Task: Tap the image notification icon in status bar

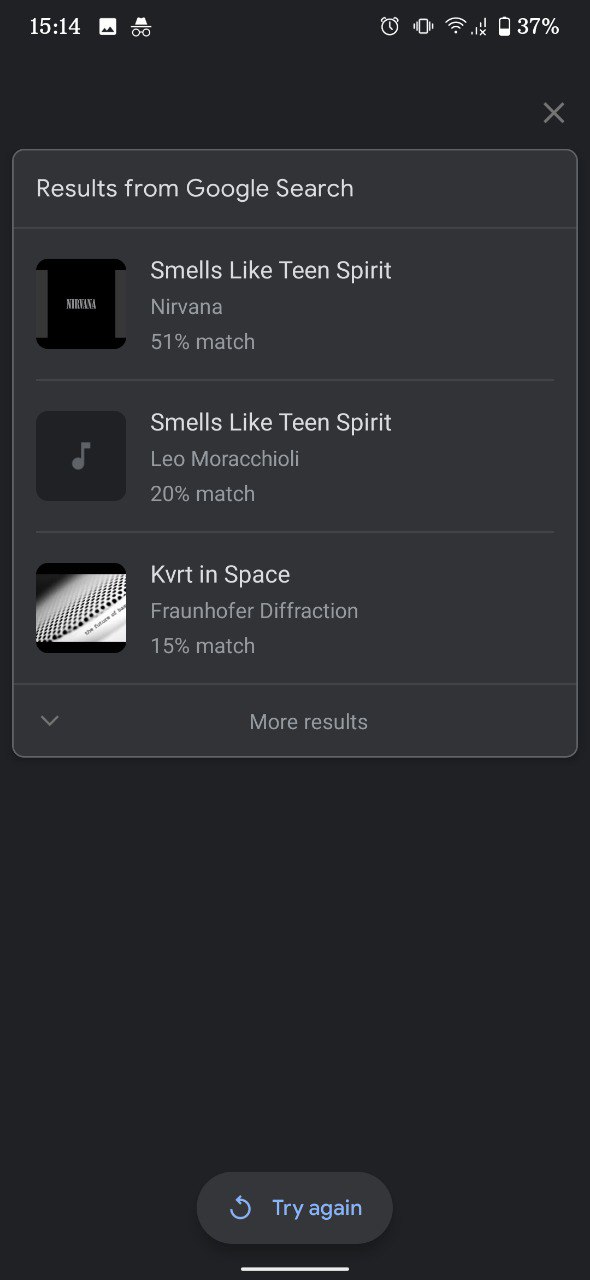Action: [x=108, y=27]
